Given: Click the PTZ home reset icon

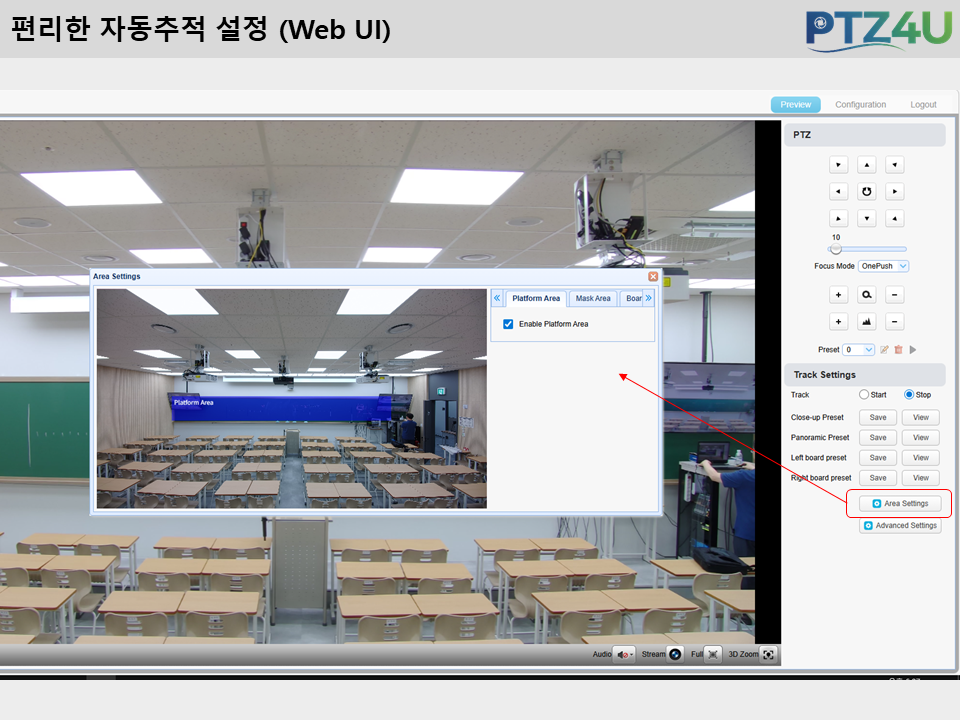Looking at the screenshot, I should (x=866, y=192).
